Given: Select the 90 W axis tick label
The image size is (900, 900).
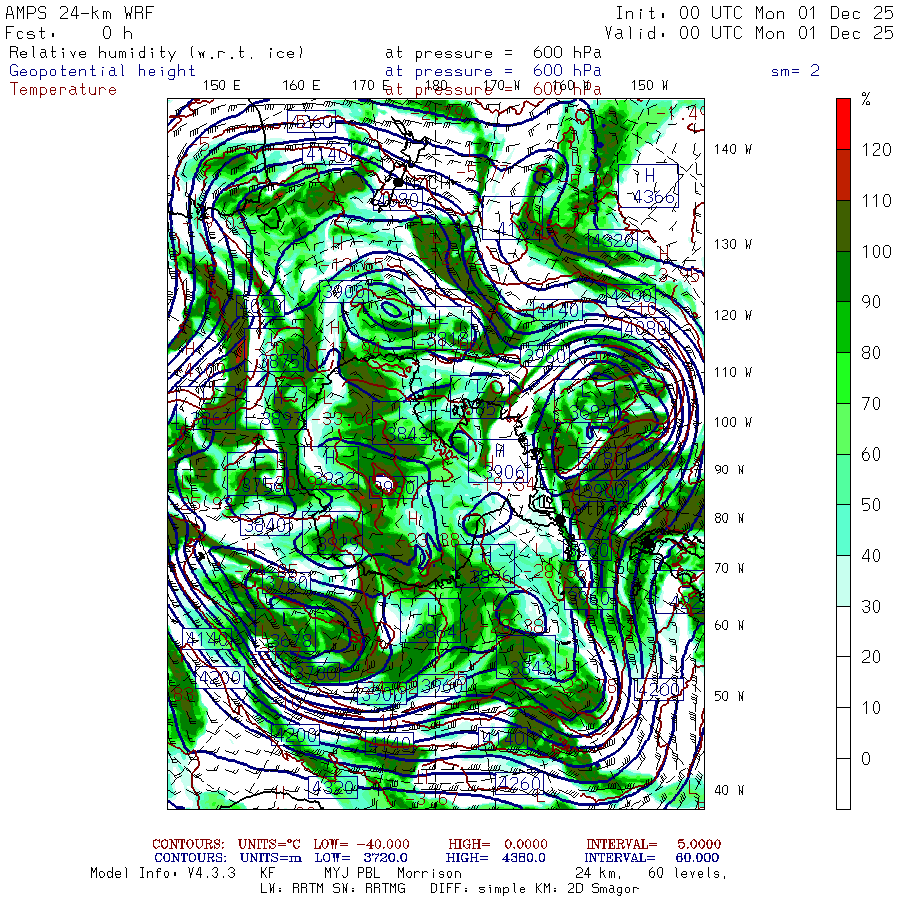Looking at the screenshot, I should [x=728, y=470].
